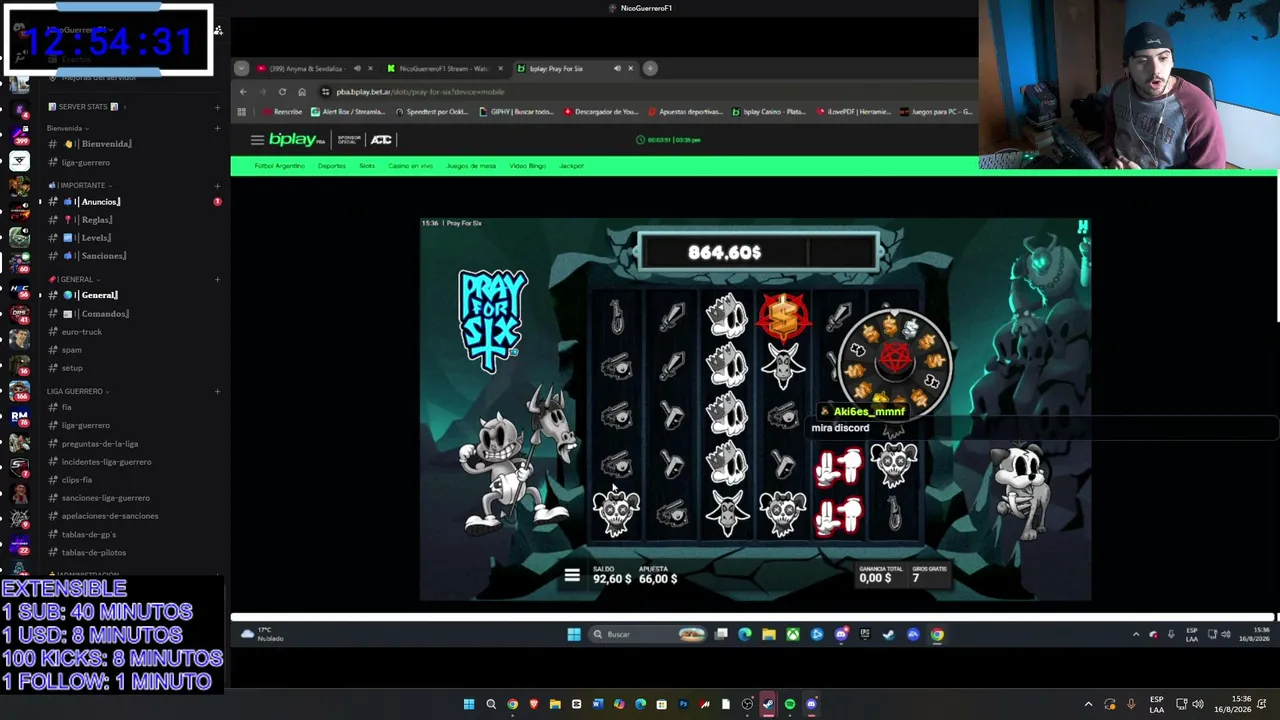Collapse the GENERAL category
The width and height of the screenshot is (1280, 720).
coord(74,280)
